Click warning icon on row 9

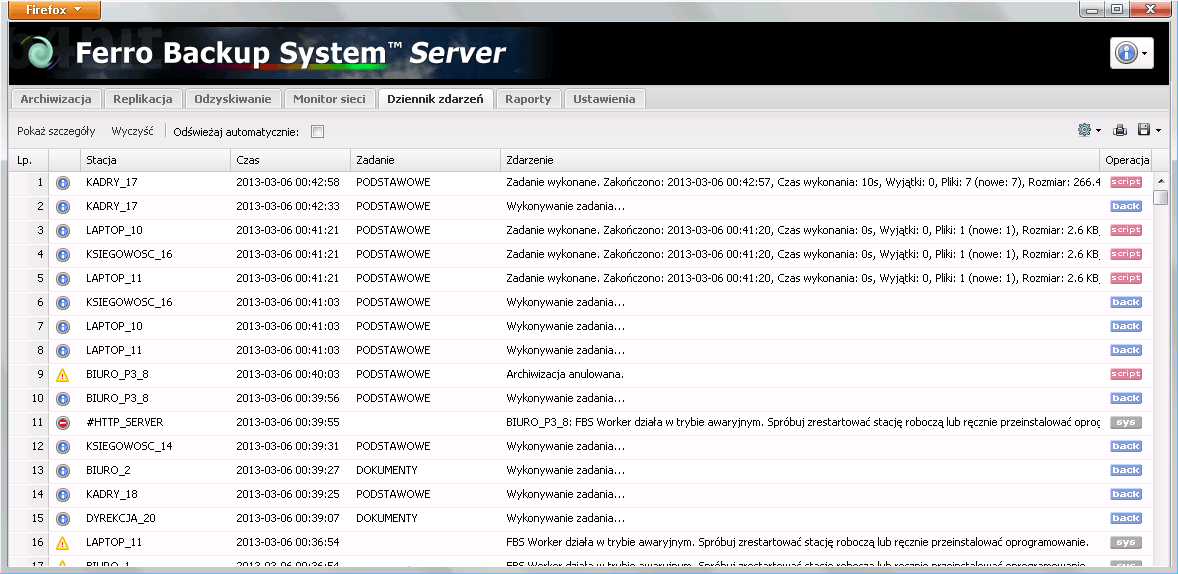point(62,375)
